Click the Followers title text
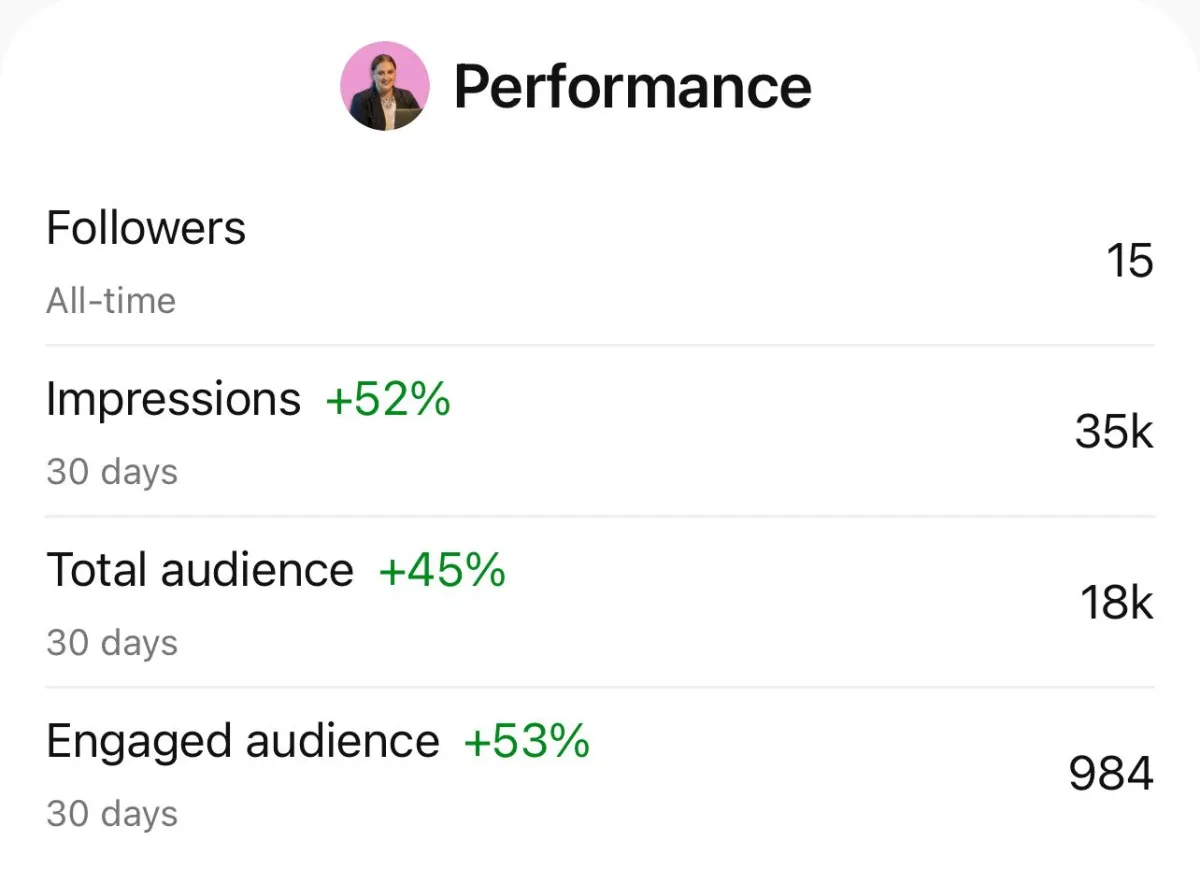Image resolution: width=1200 pixels, height=883 pixels. click(146, 228)
